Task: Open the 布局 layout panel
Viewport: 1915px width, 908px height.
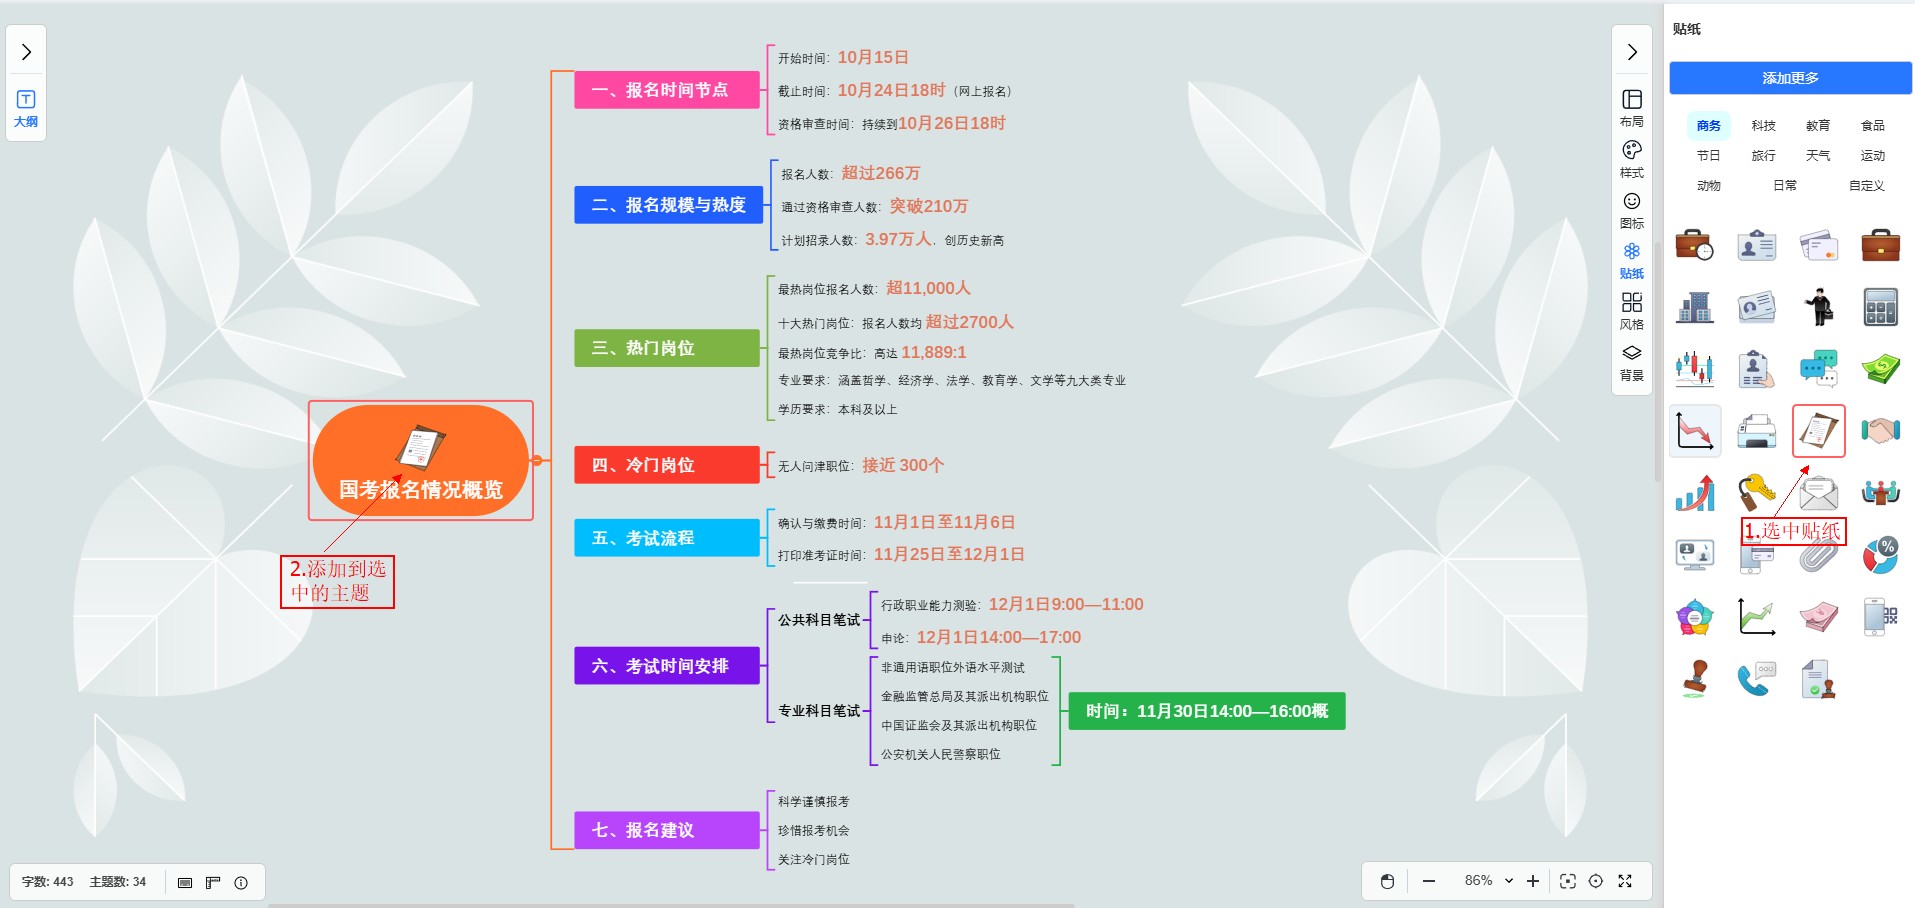Action: pos(1631,107)
